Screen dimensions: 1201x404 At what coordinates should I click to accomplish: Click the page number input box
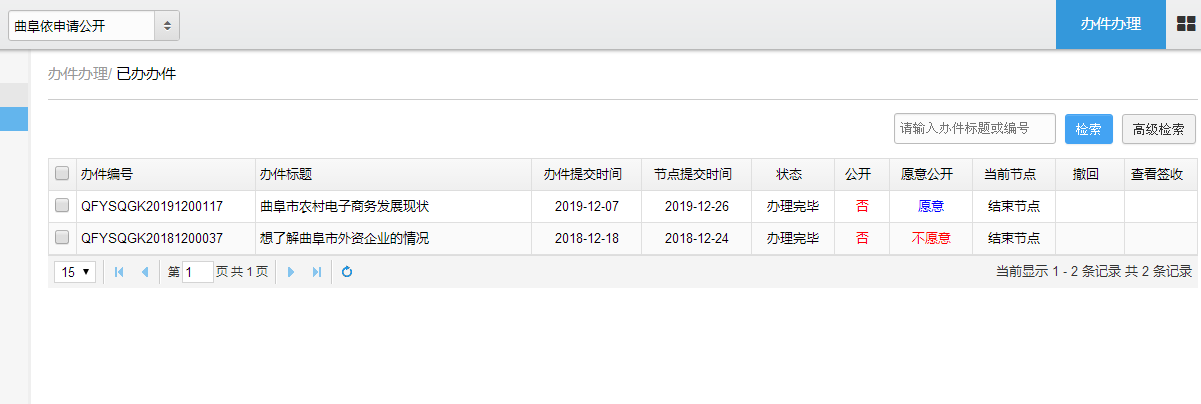198,272
